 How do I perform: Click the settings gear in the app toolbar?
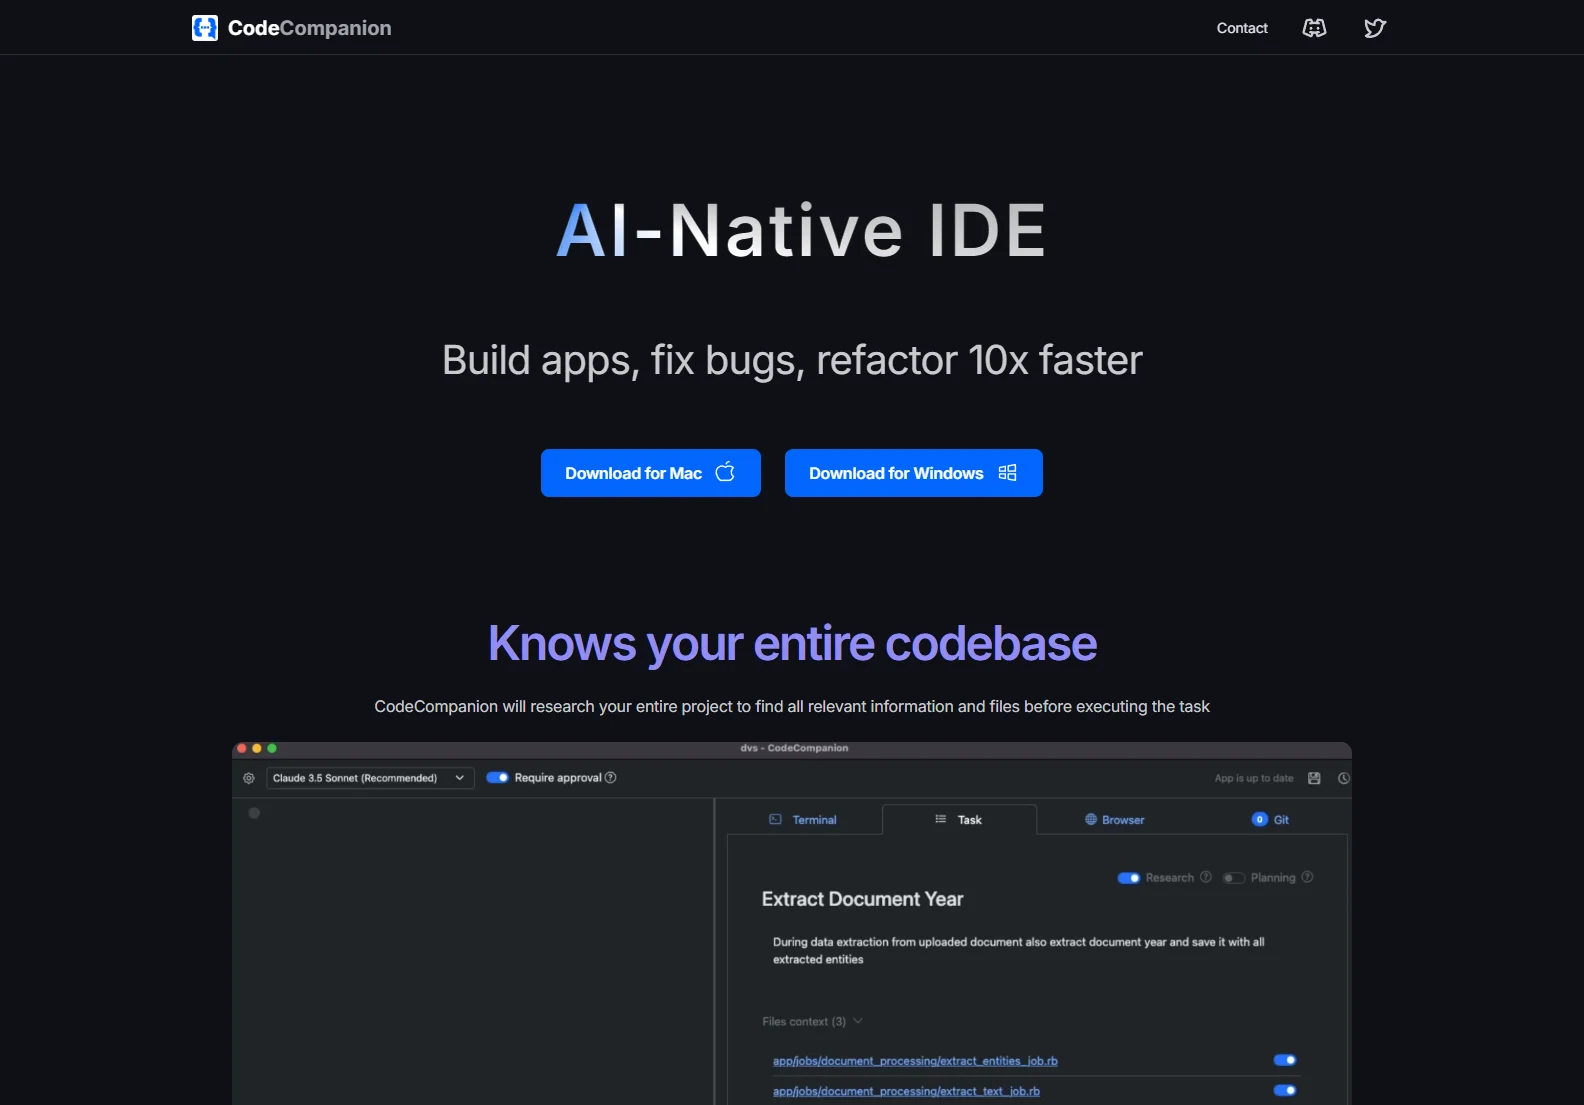(249, 778)
